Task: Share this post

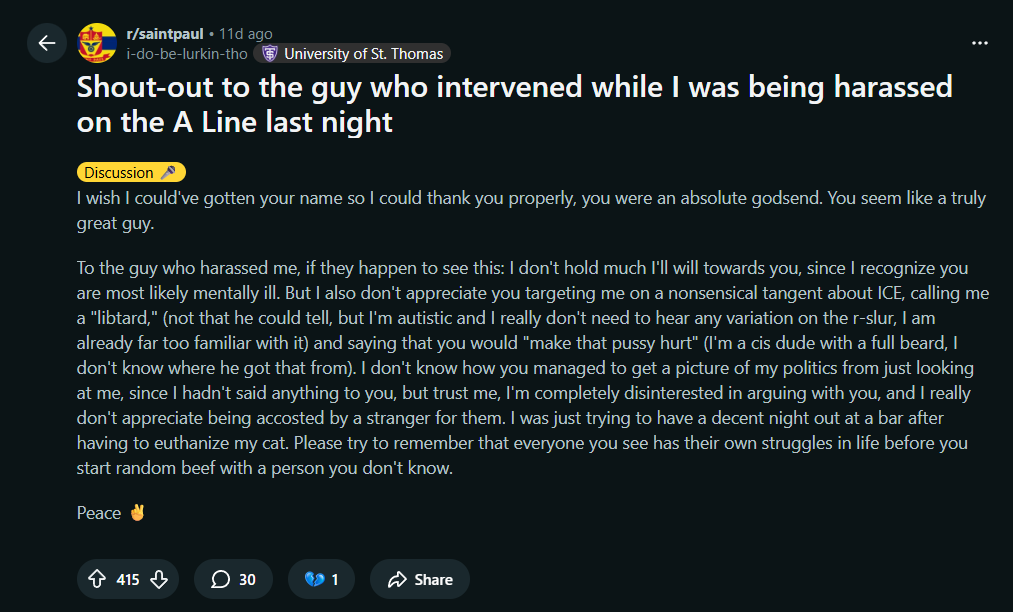Action: click(420, 579)
